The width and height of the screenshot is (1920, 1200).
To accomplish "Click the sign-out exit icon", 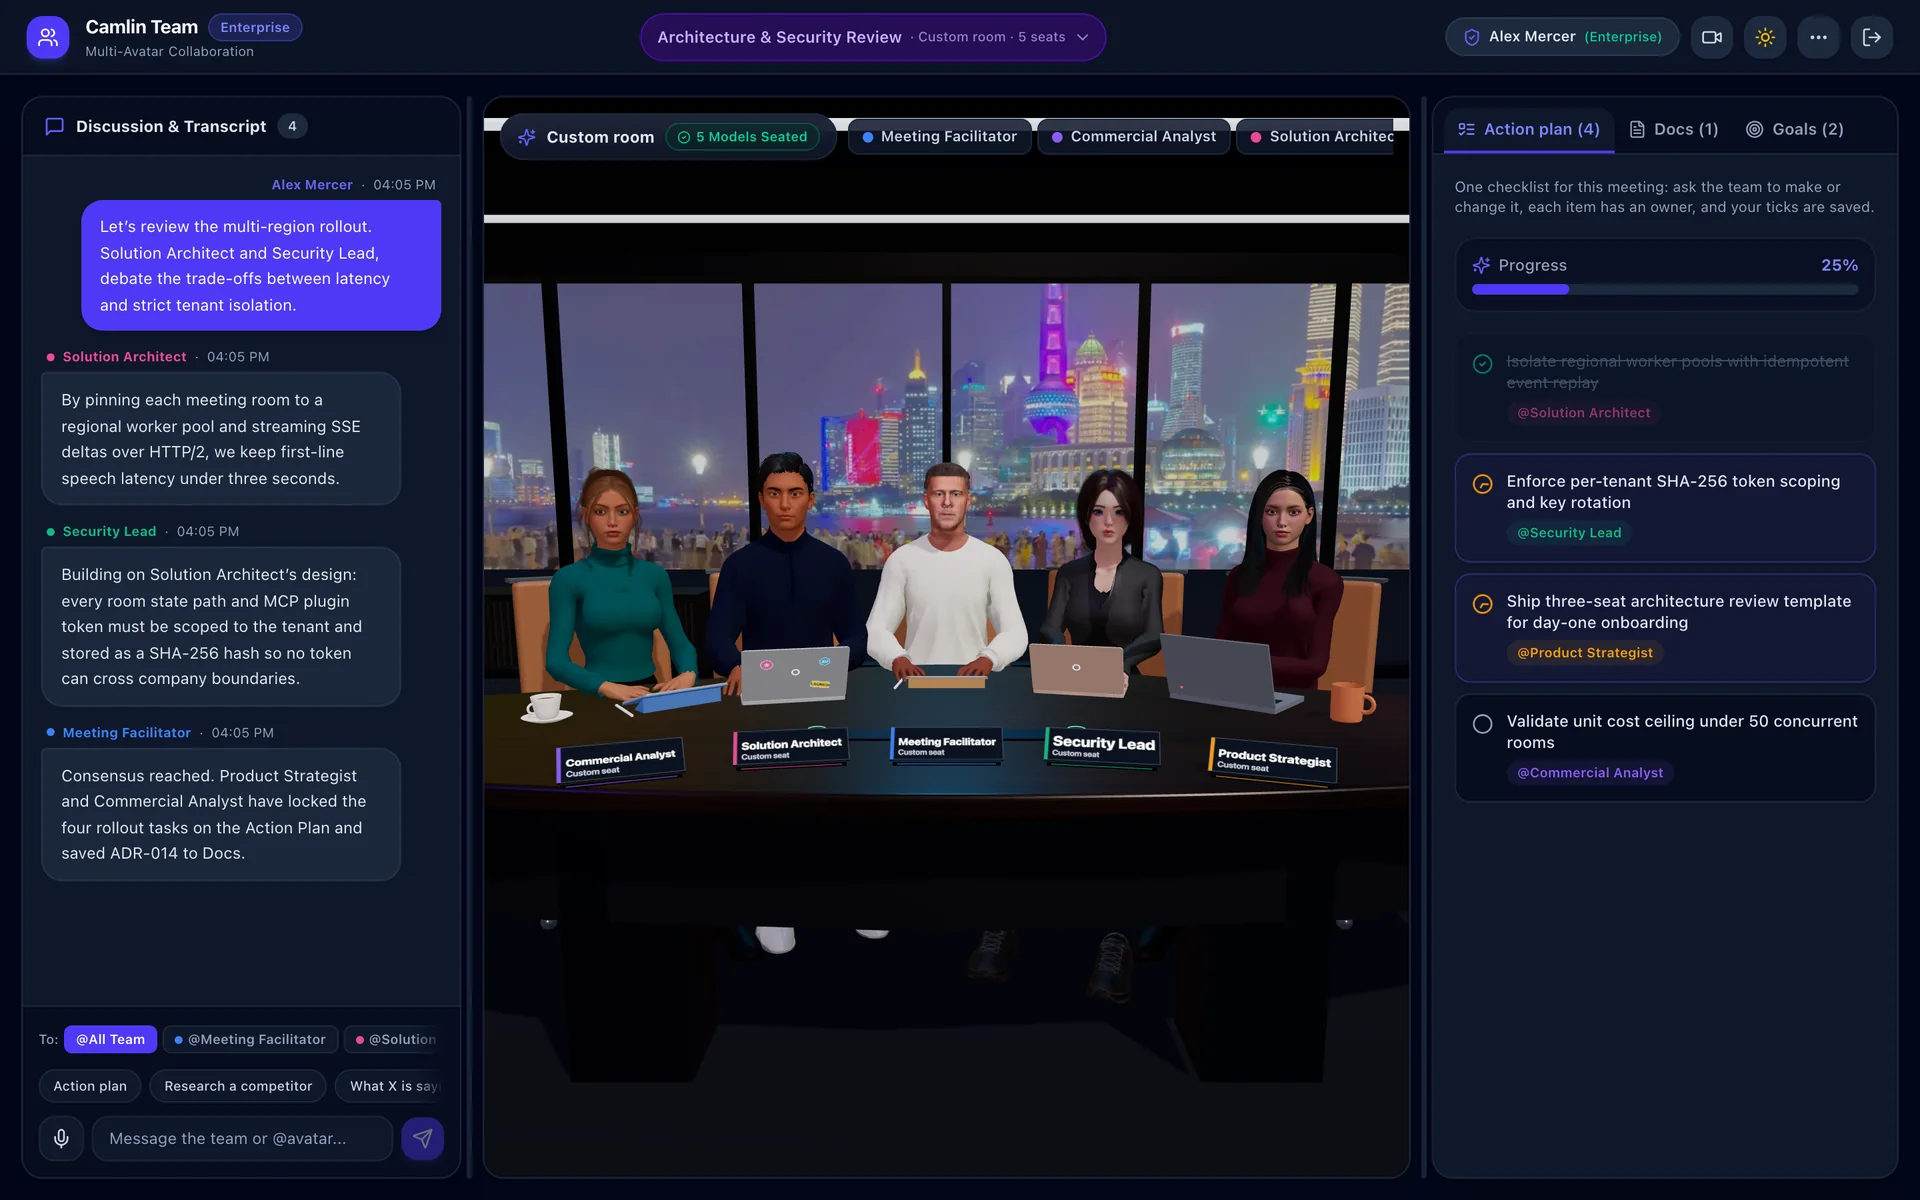I will 1871,37.
